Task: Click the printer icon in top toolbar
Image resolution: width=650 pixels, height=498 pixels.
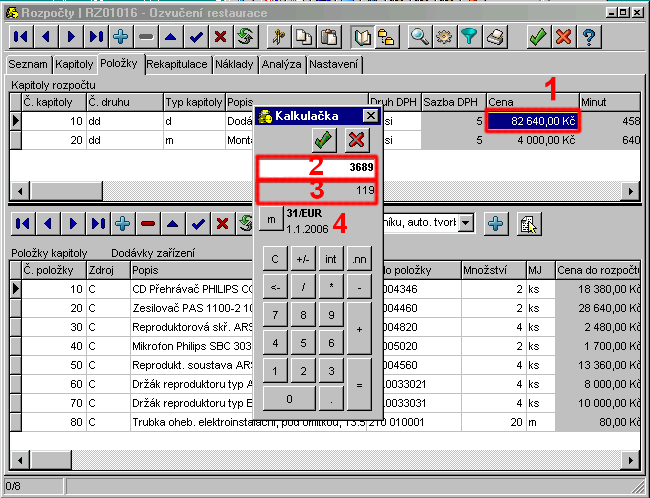Action: (x=494, y=37)
